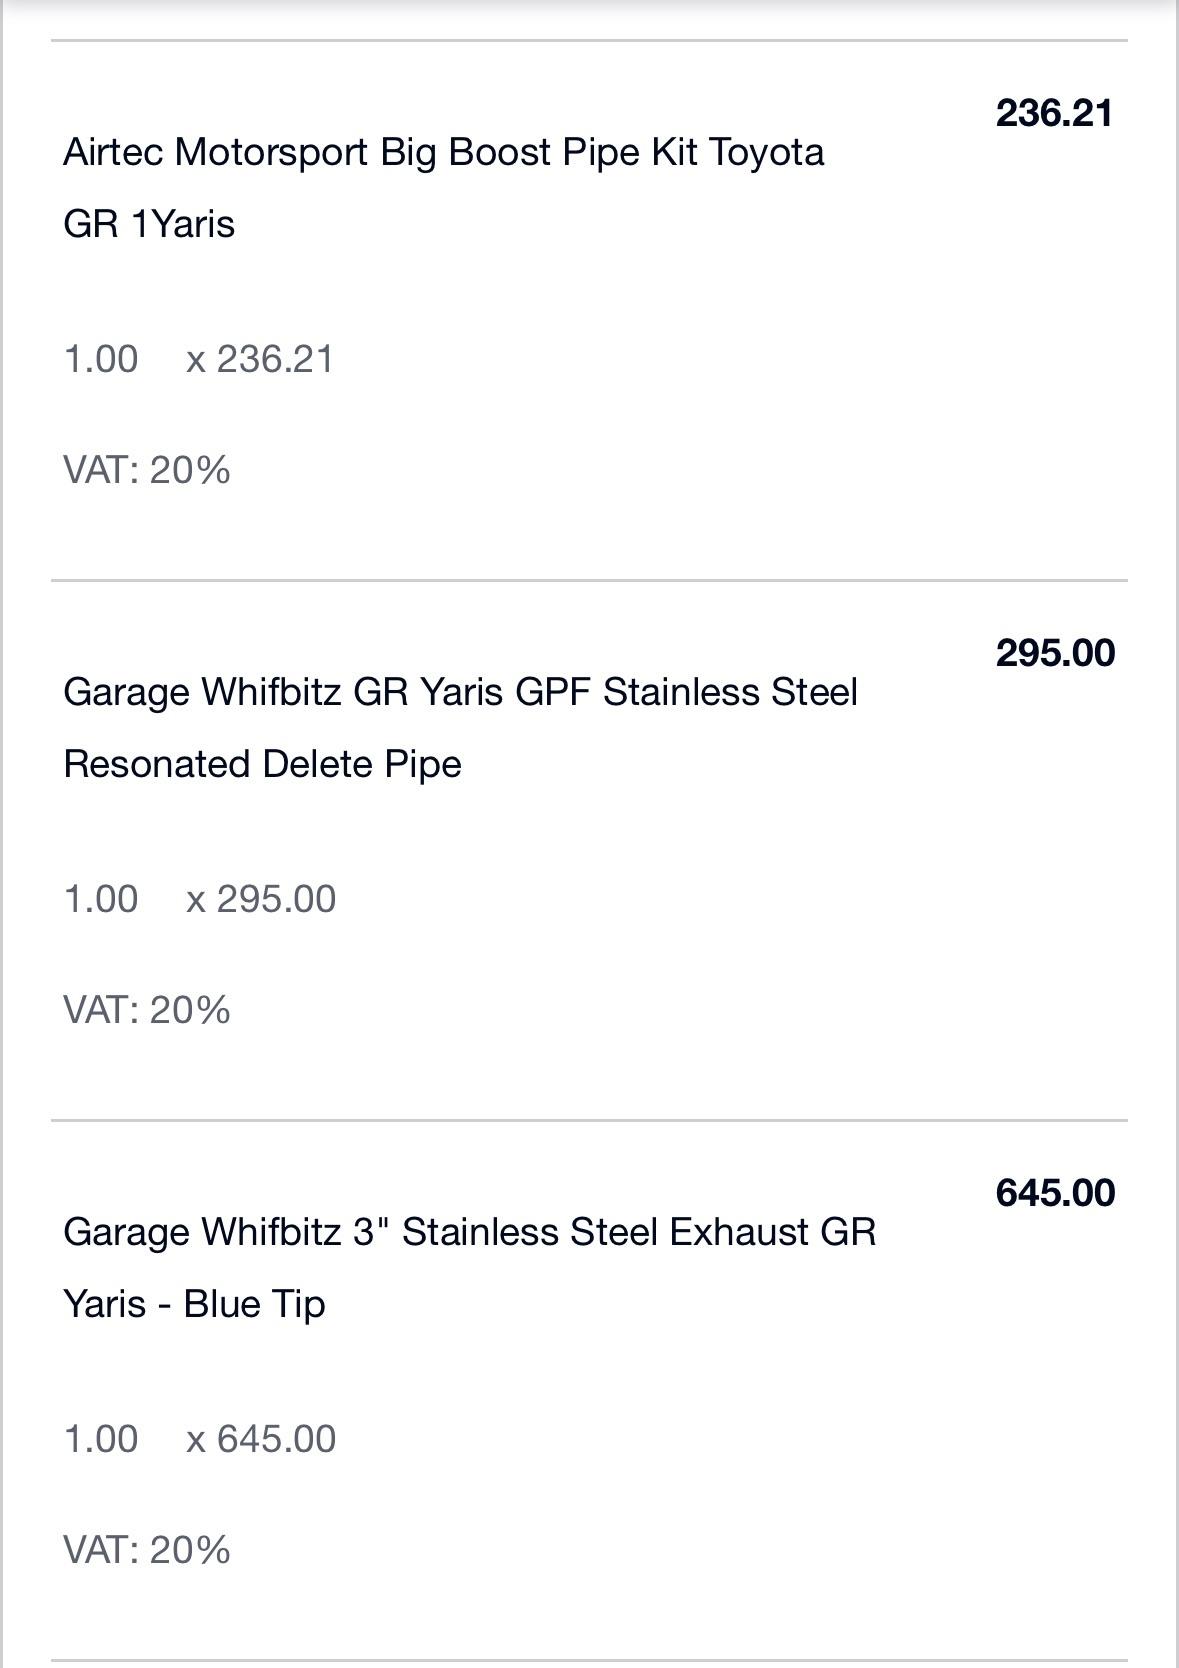Click the divider line above the 3" Exhaust item

coord(589,1120)
